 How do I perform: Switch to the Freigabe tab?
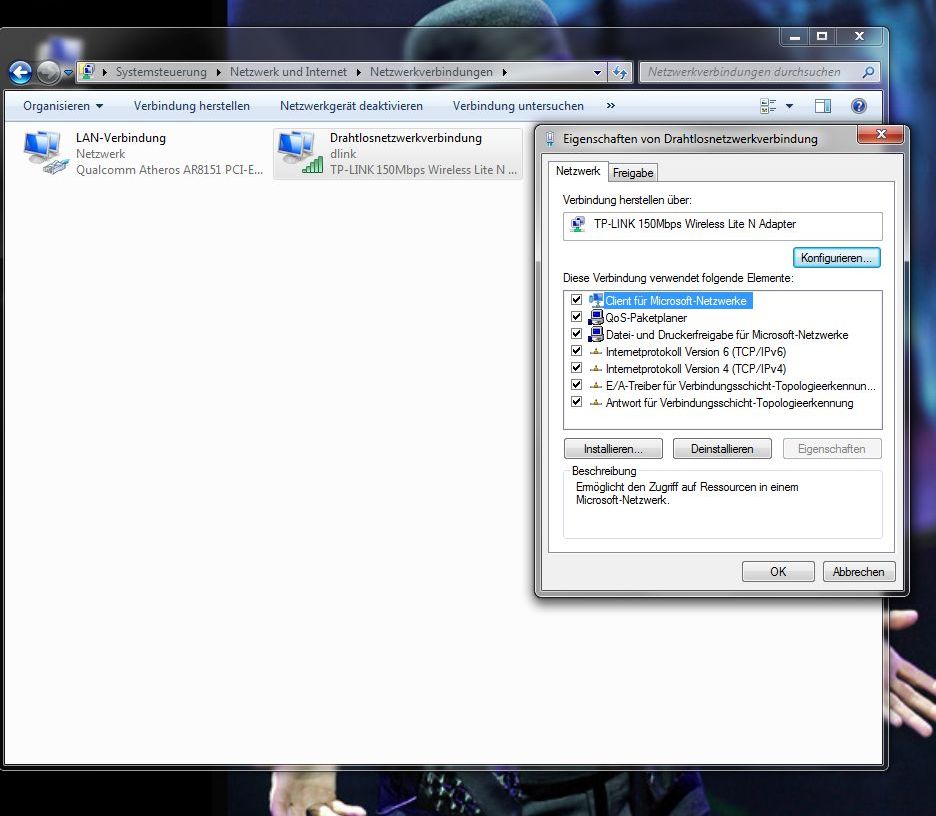[633, 173]
